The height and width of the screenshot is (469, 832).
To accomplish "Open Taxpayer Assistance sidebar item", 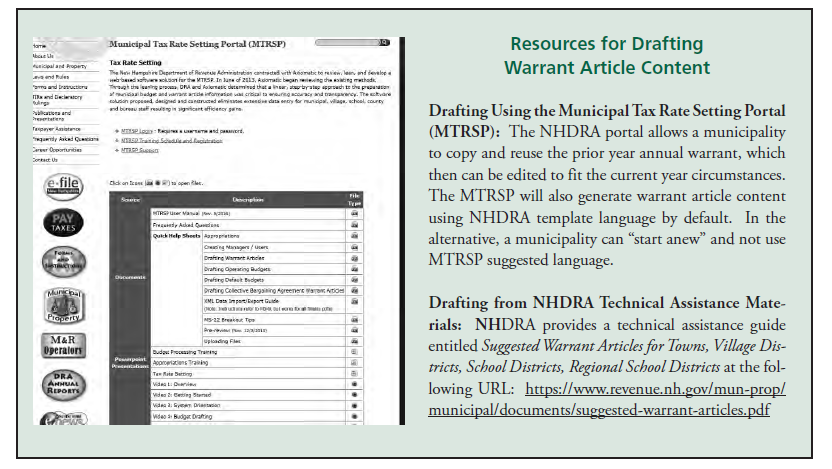I will (57, 129).
